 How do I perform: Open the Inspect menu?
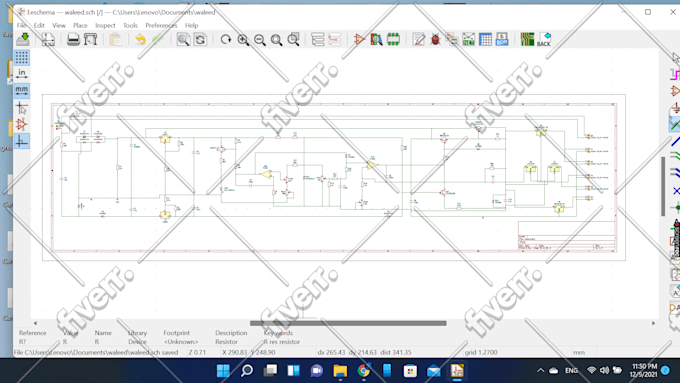coord(105,26)
